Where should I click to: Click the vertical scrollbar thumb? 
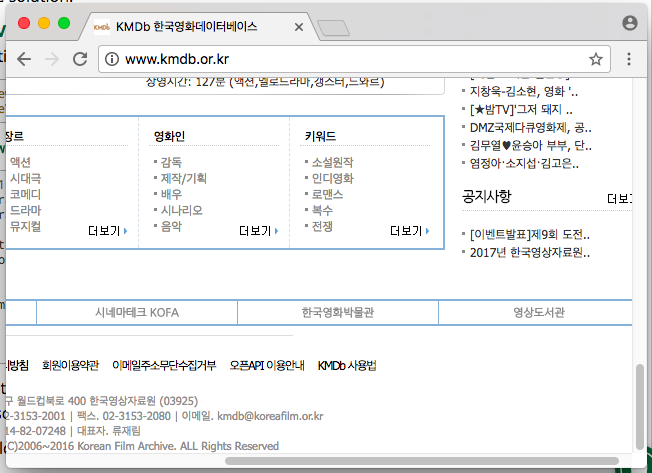click(x=640, y=406)
